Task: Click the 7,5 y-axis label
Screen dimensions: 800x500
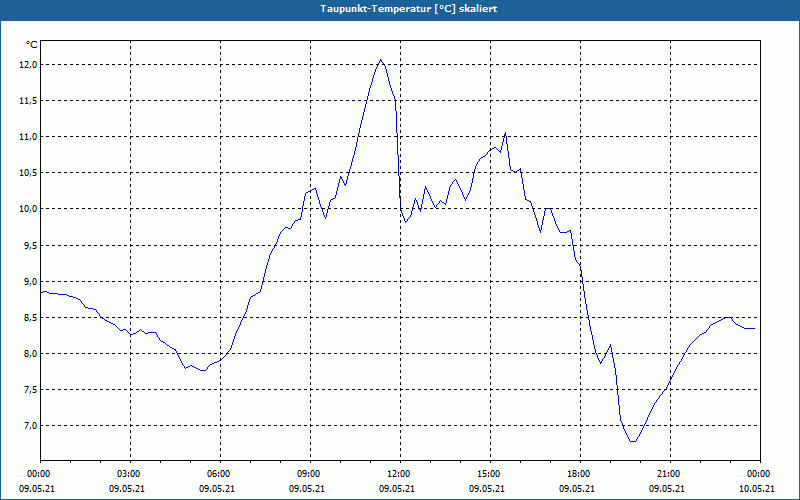Action: point(30,390)
